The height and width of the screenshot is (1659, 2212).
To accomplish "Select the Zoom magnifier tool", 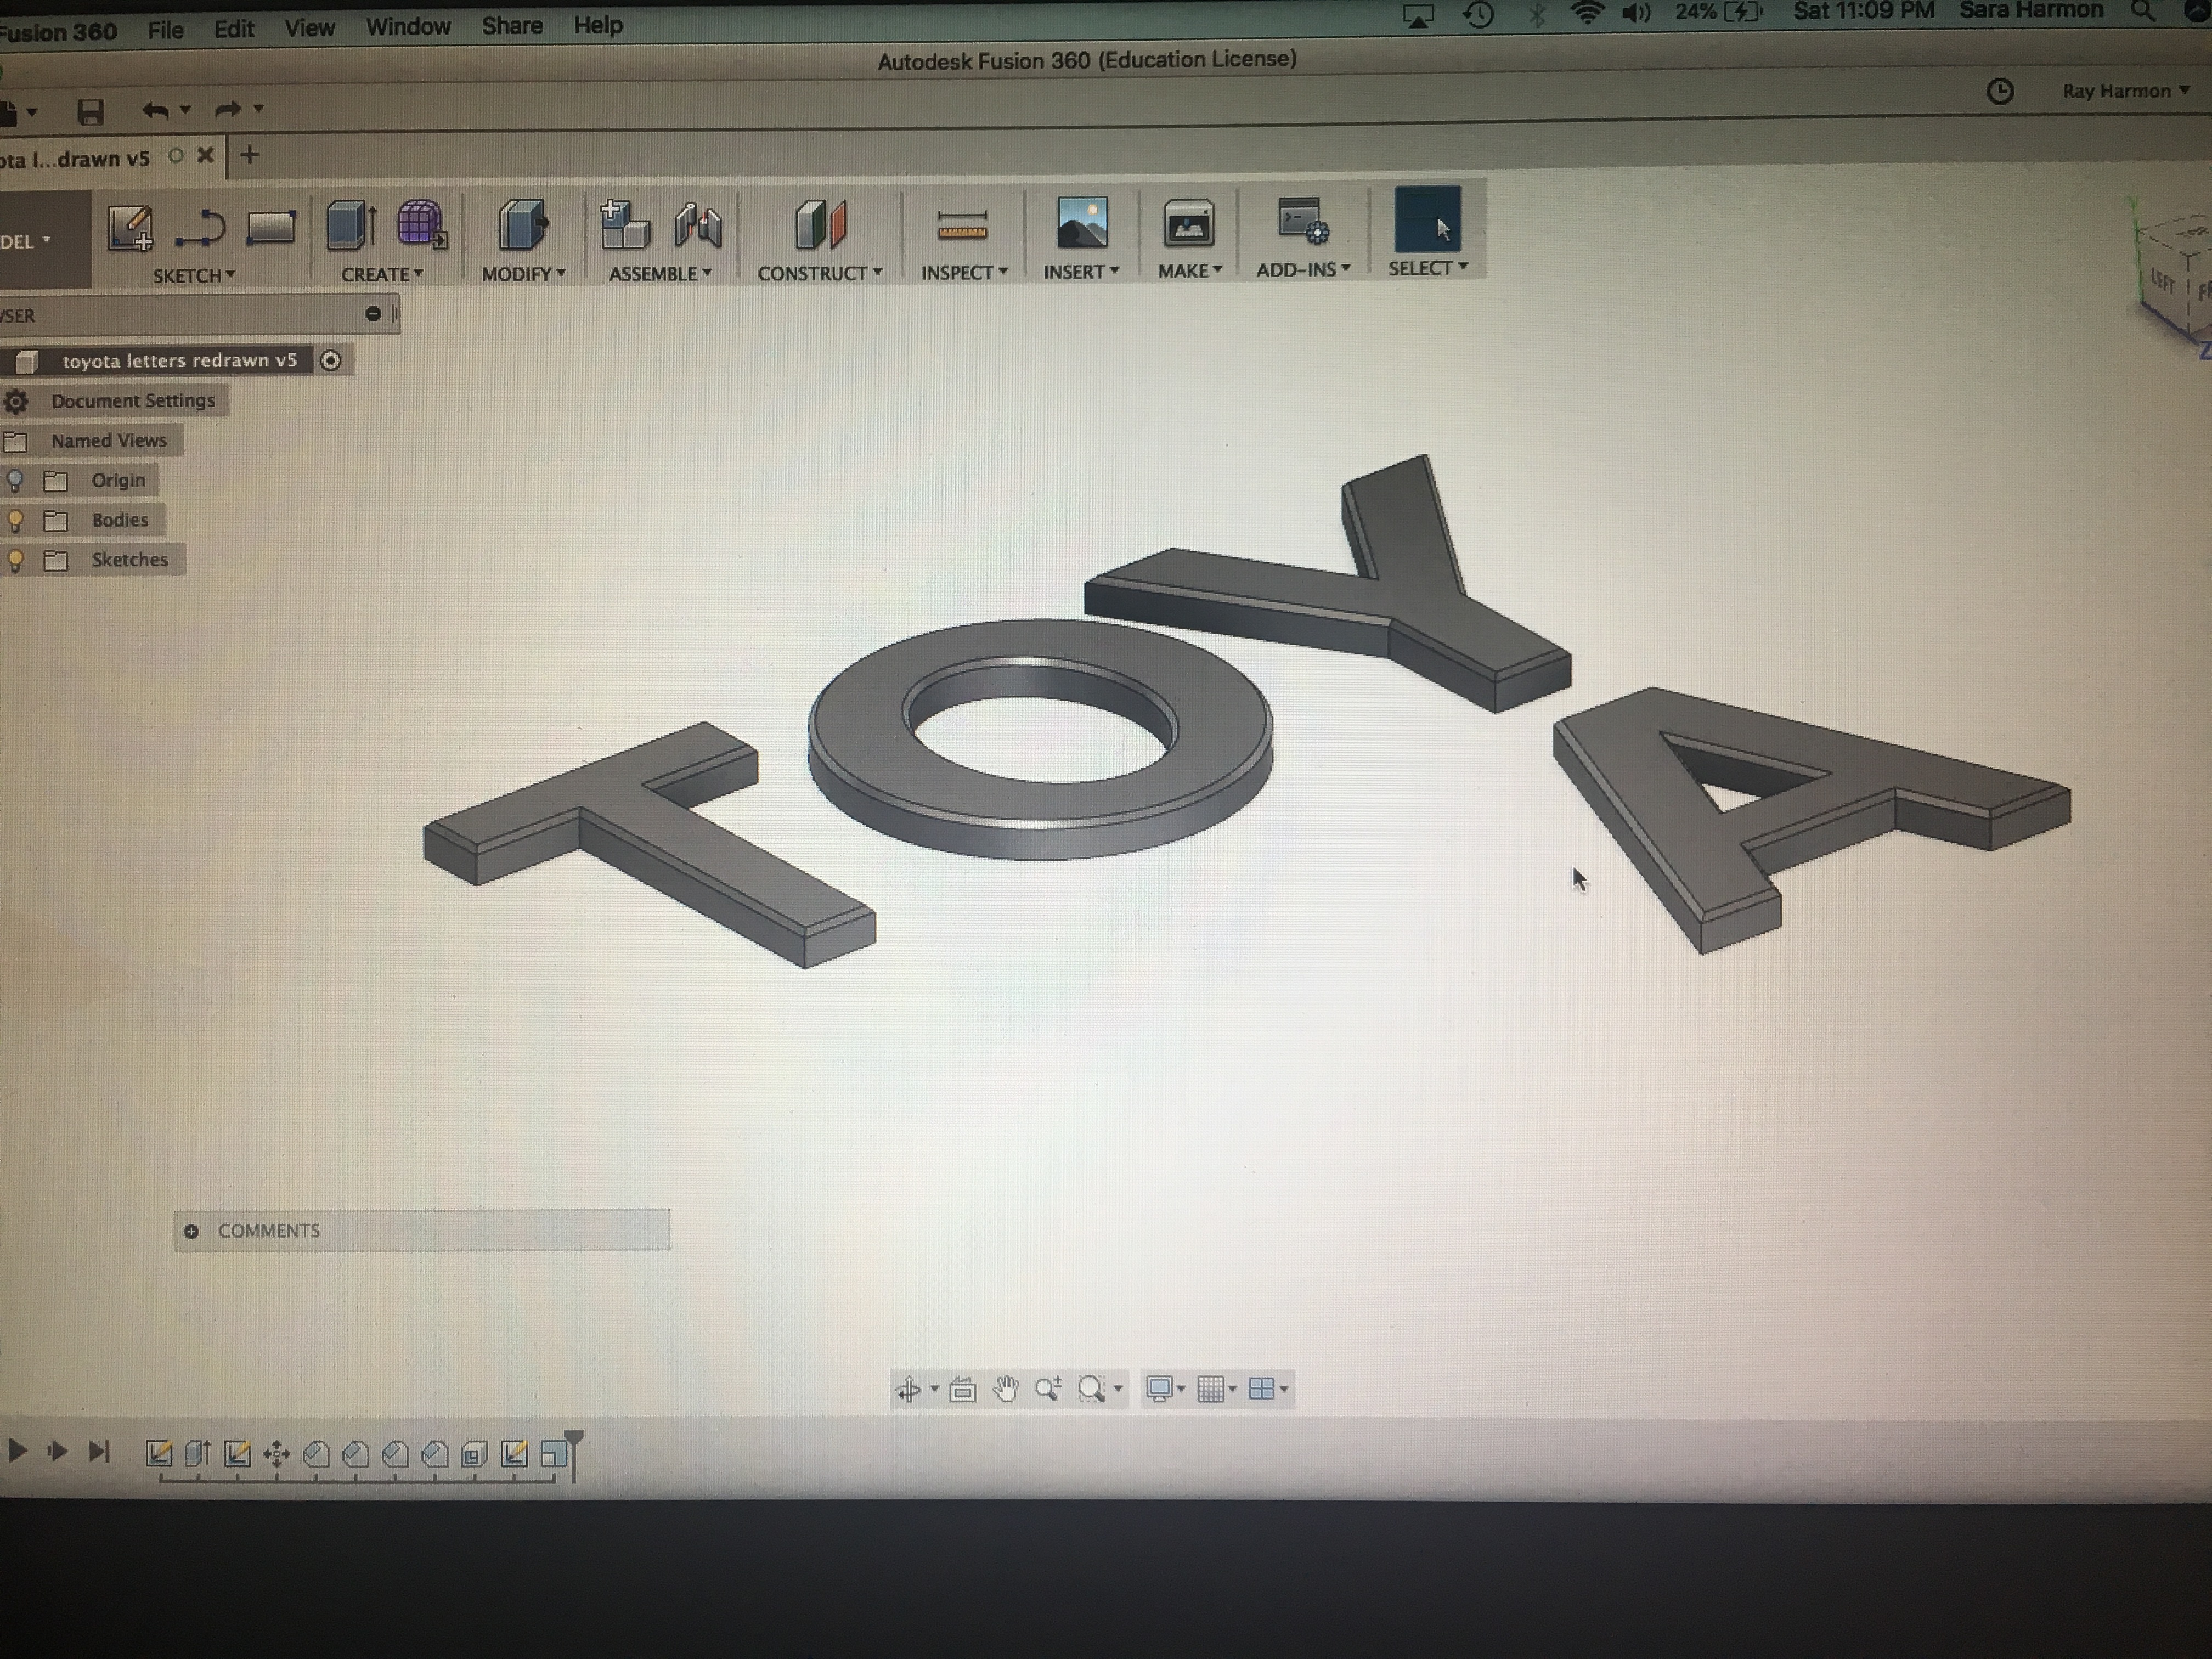I will 1048,1388.
